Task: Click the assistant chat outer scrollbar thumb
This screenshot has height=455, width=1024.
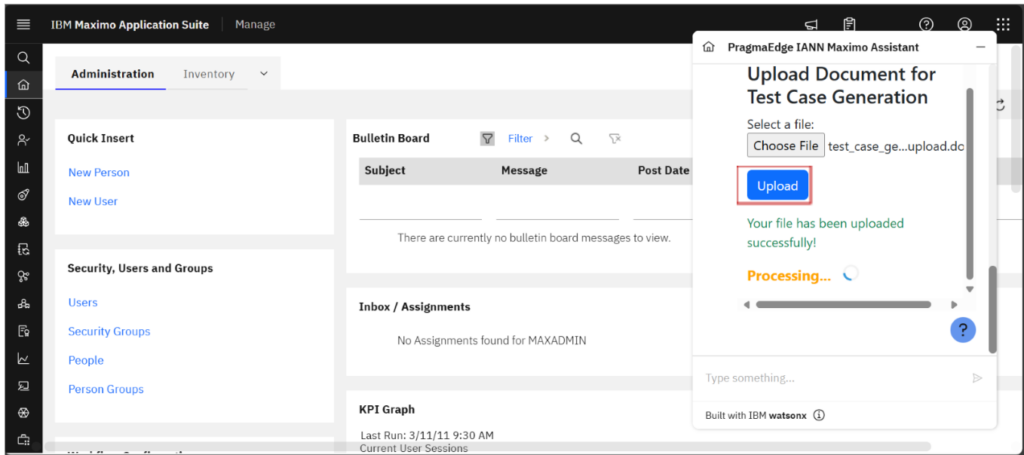Action: point(993,309)
